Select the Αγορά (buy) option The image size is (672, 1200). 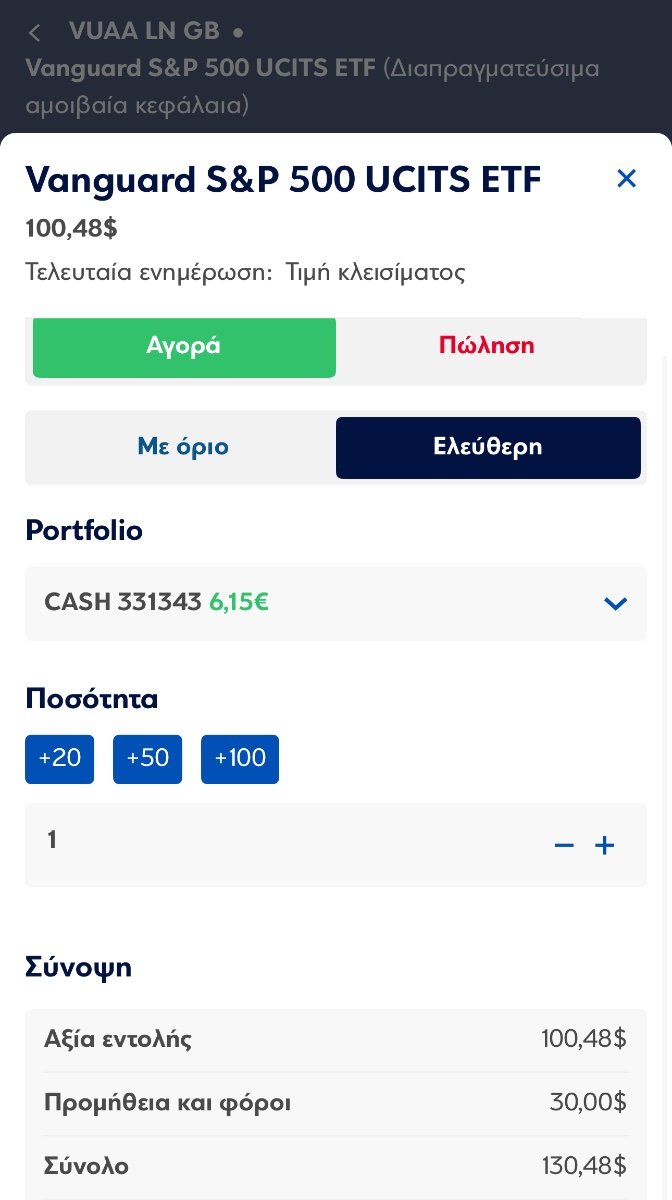184,346
